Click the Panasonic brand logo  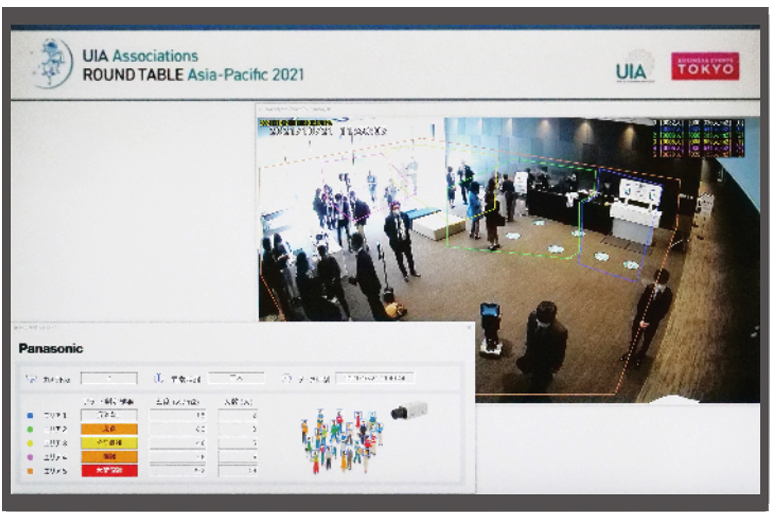point(51,348)
